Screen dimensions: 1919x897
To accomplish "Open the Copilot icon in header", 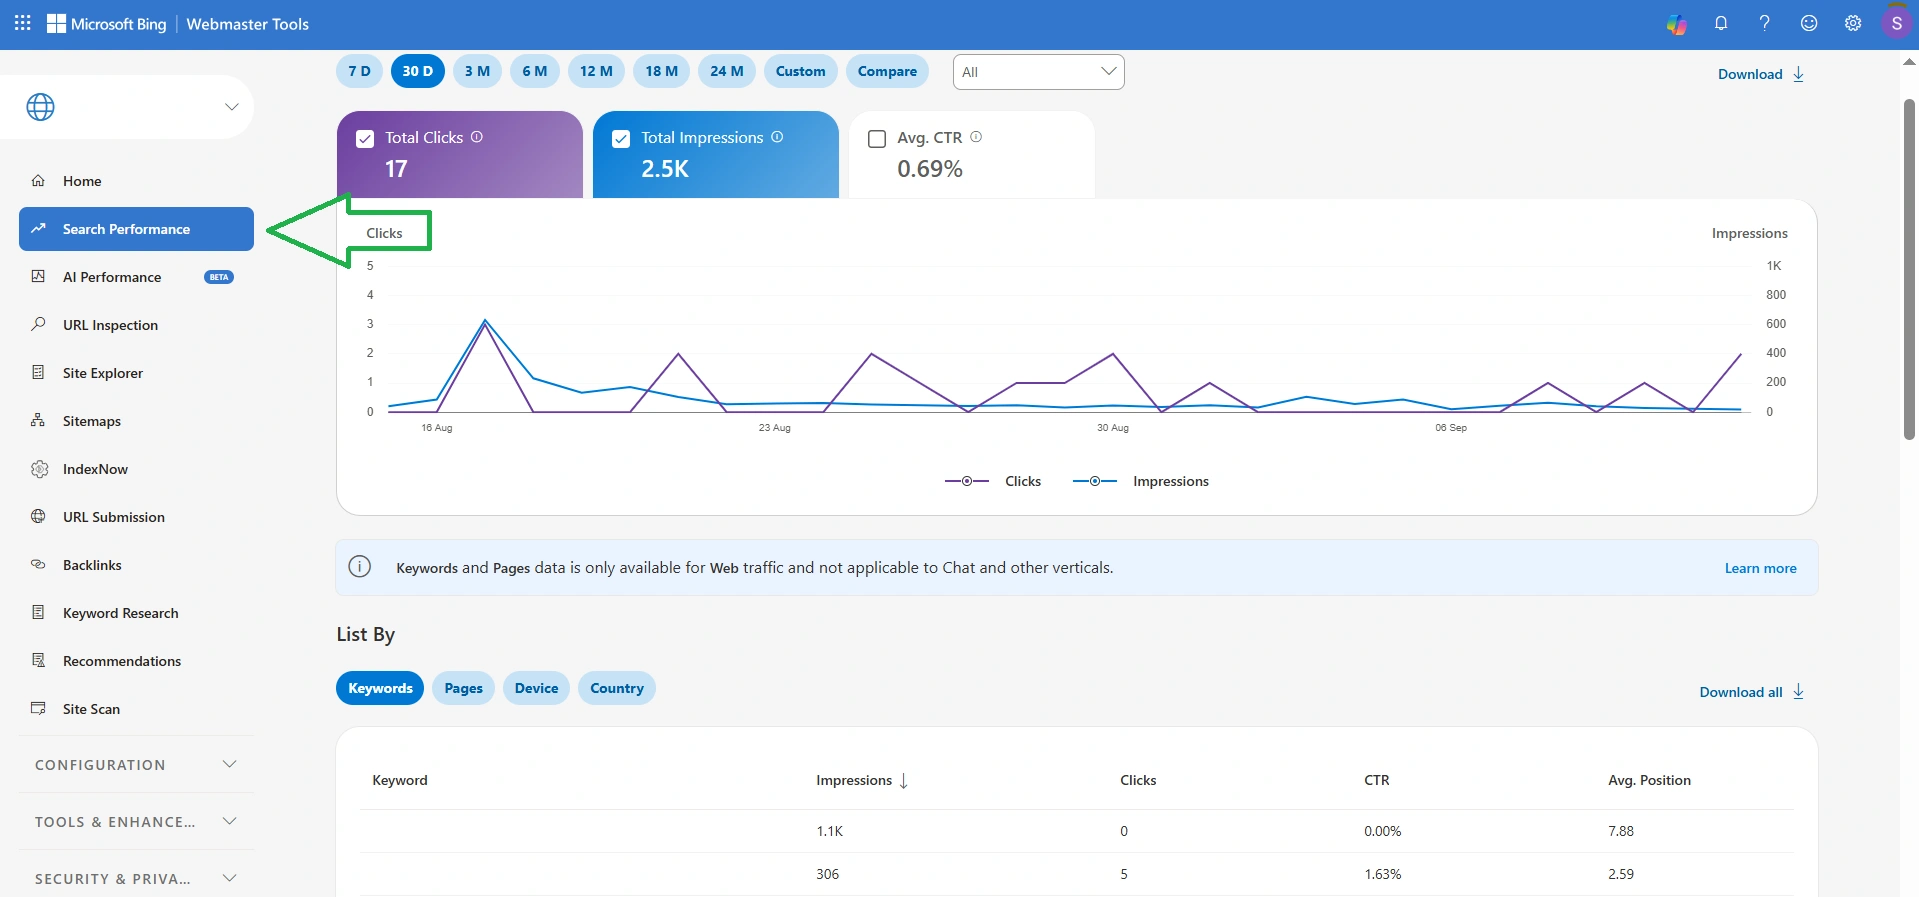I will pos(1677,24).
